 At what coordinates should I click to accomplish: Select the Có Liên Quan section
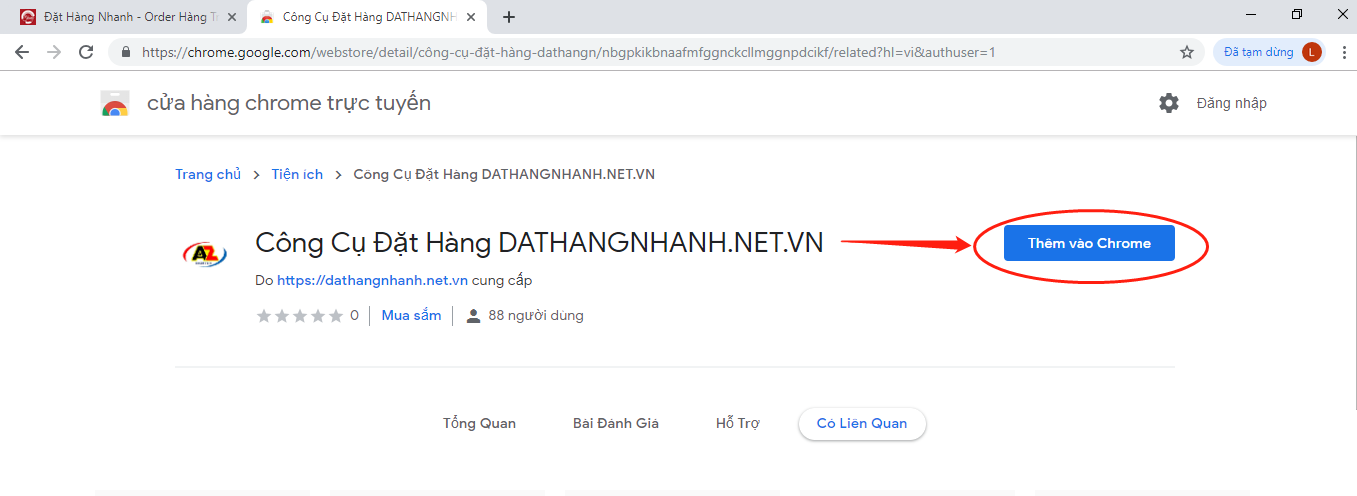862,423
